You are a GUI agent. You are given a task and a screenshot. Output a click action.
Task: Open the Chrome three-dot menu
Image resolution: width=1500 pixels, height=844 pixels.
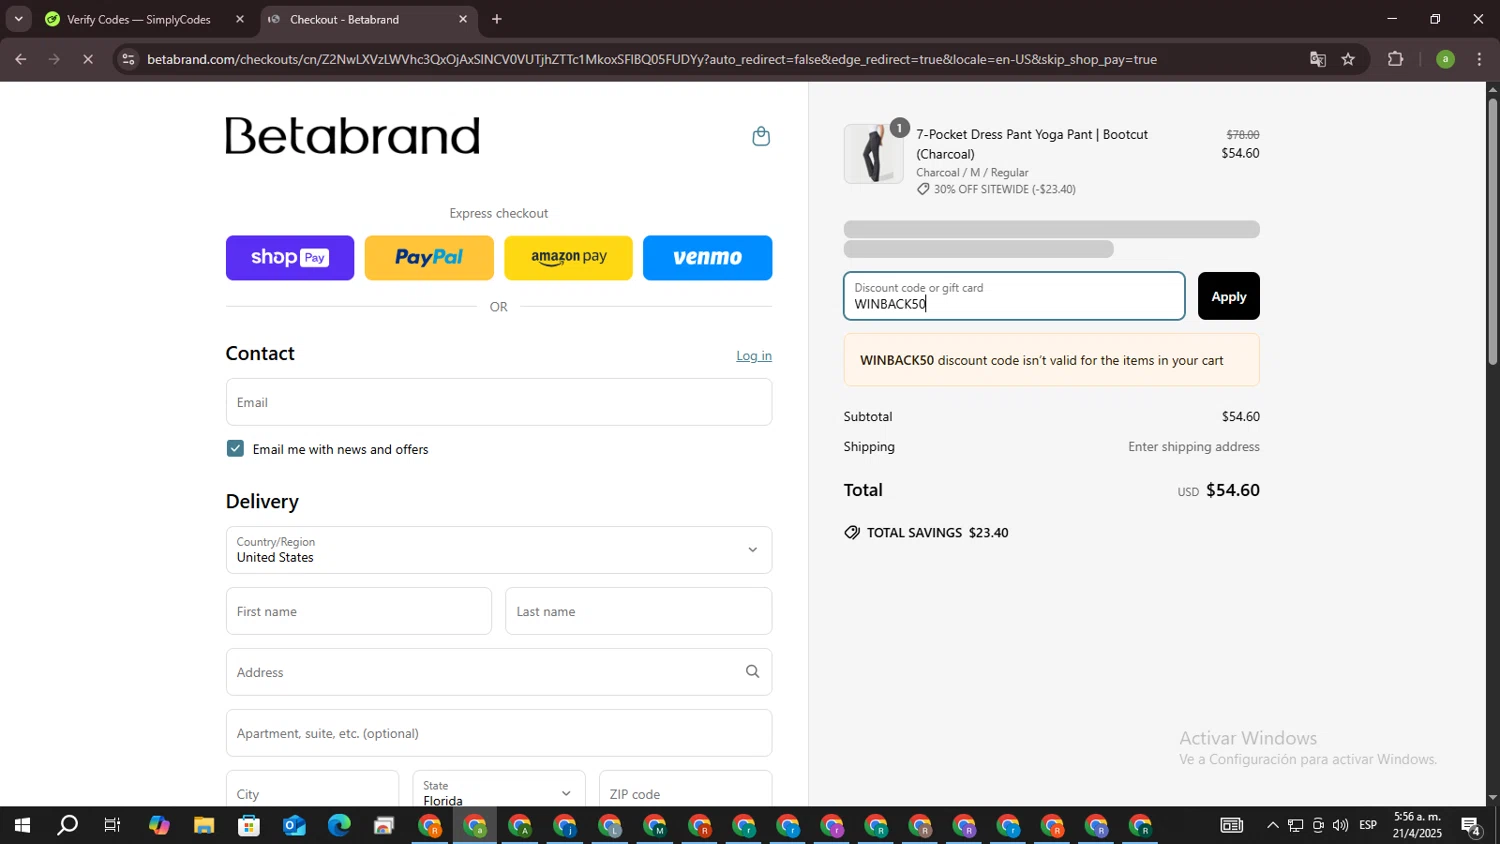[1479, 59]
